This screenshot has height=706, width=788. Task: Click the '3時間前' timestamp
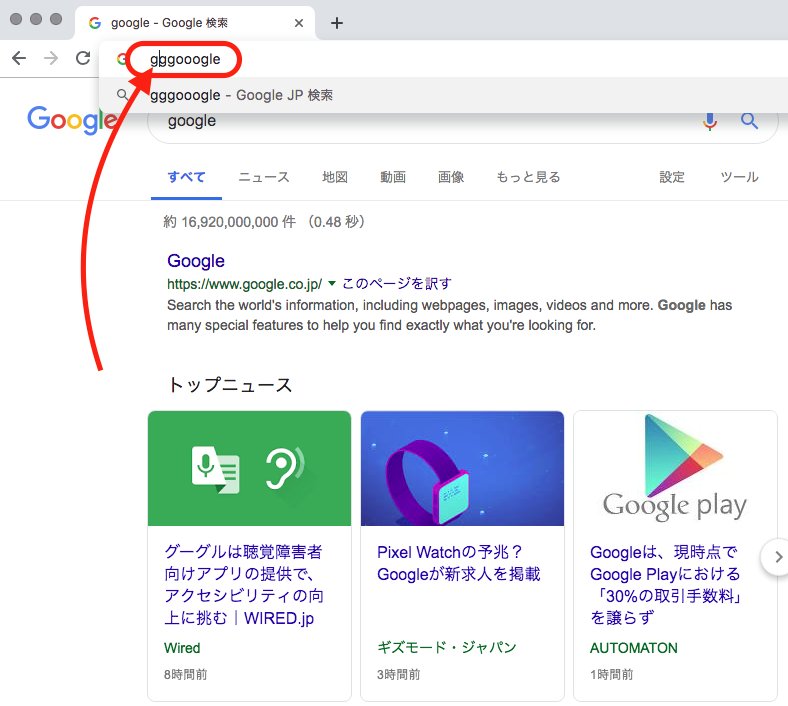[x=398, y=674]
